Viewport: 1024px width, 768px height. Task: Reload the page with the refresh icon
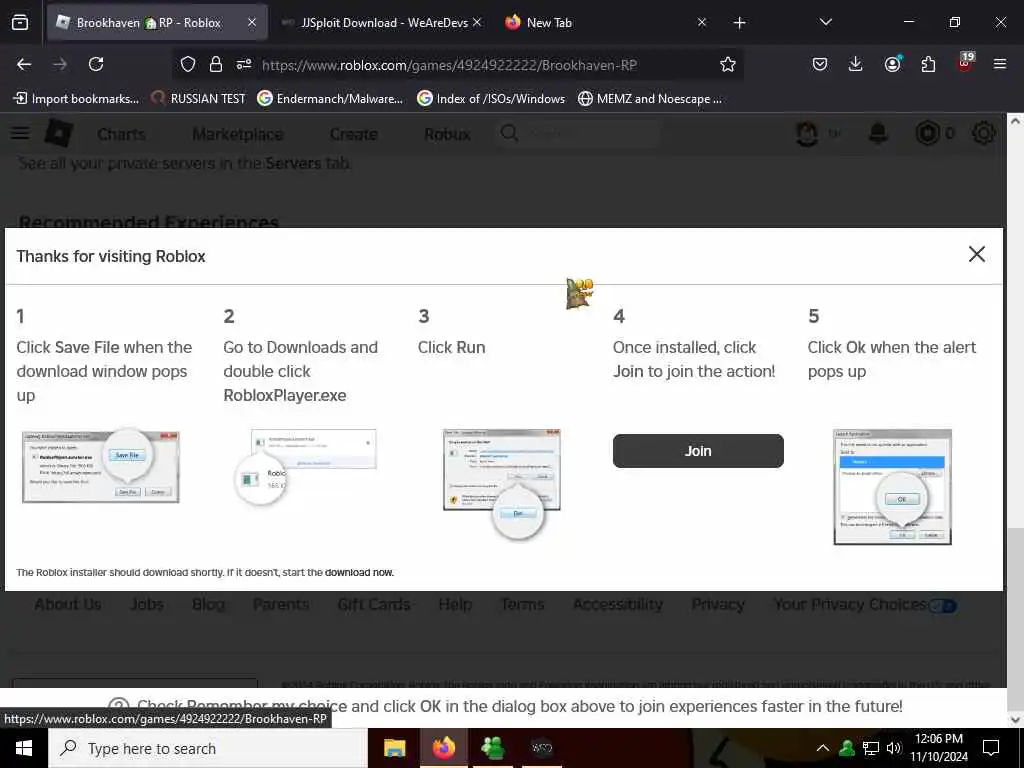(96, 64)
